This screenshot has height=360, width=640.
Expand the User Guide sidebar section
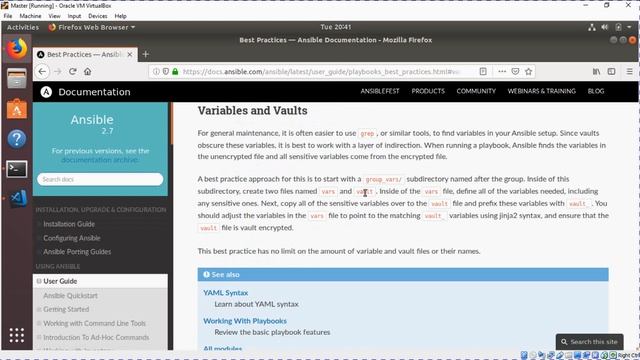point(39,281)
